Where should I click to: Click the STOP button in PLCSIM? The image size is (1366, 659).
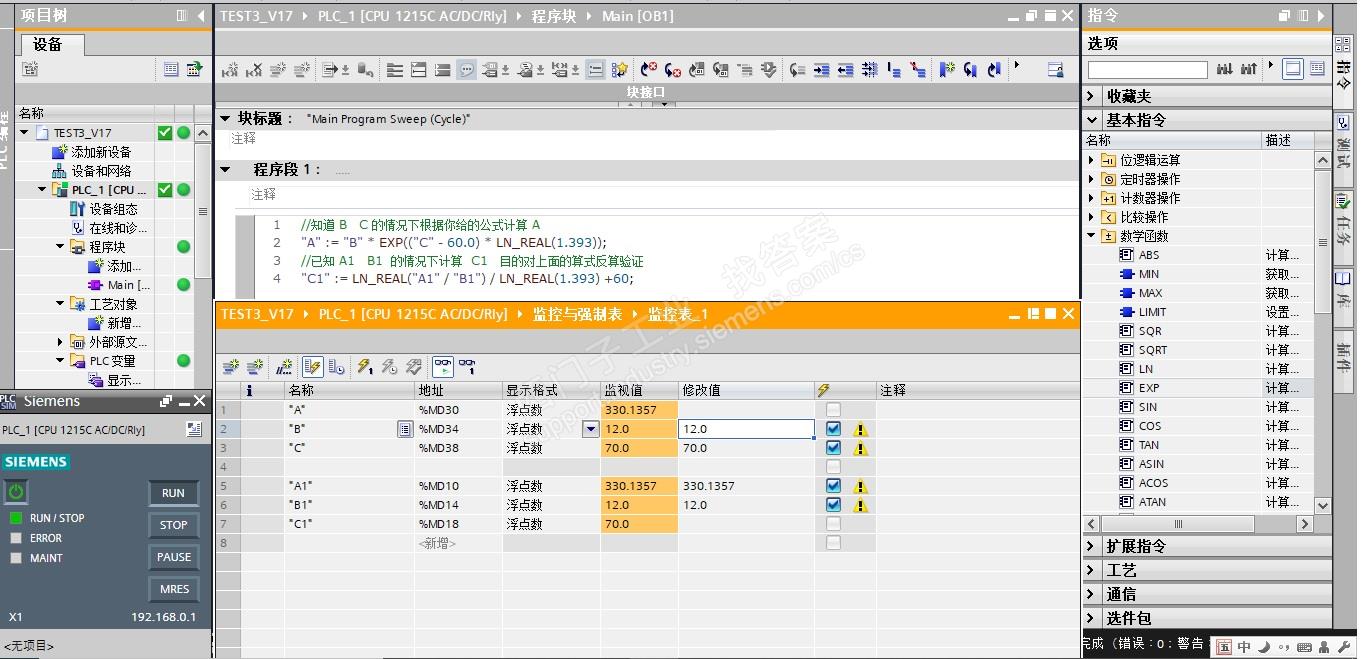click(x=173, y=525)
